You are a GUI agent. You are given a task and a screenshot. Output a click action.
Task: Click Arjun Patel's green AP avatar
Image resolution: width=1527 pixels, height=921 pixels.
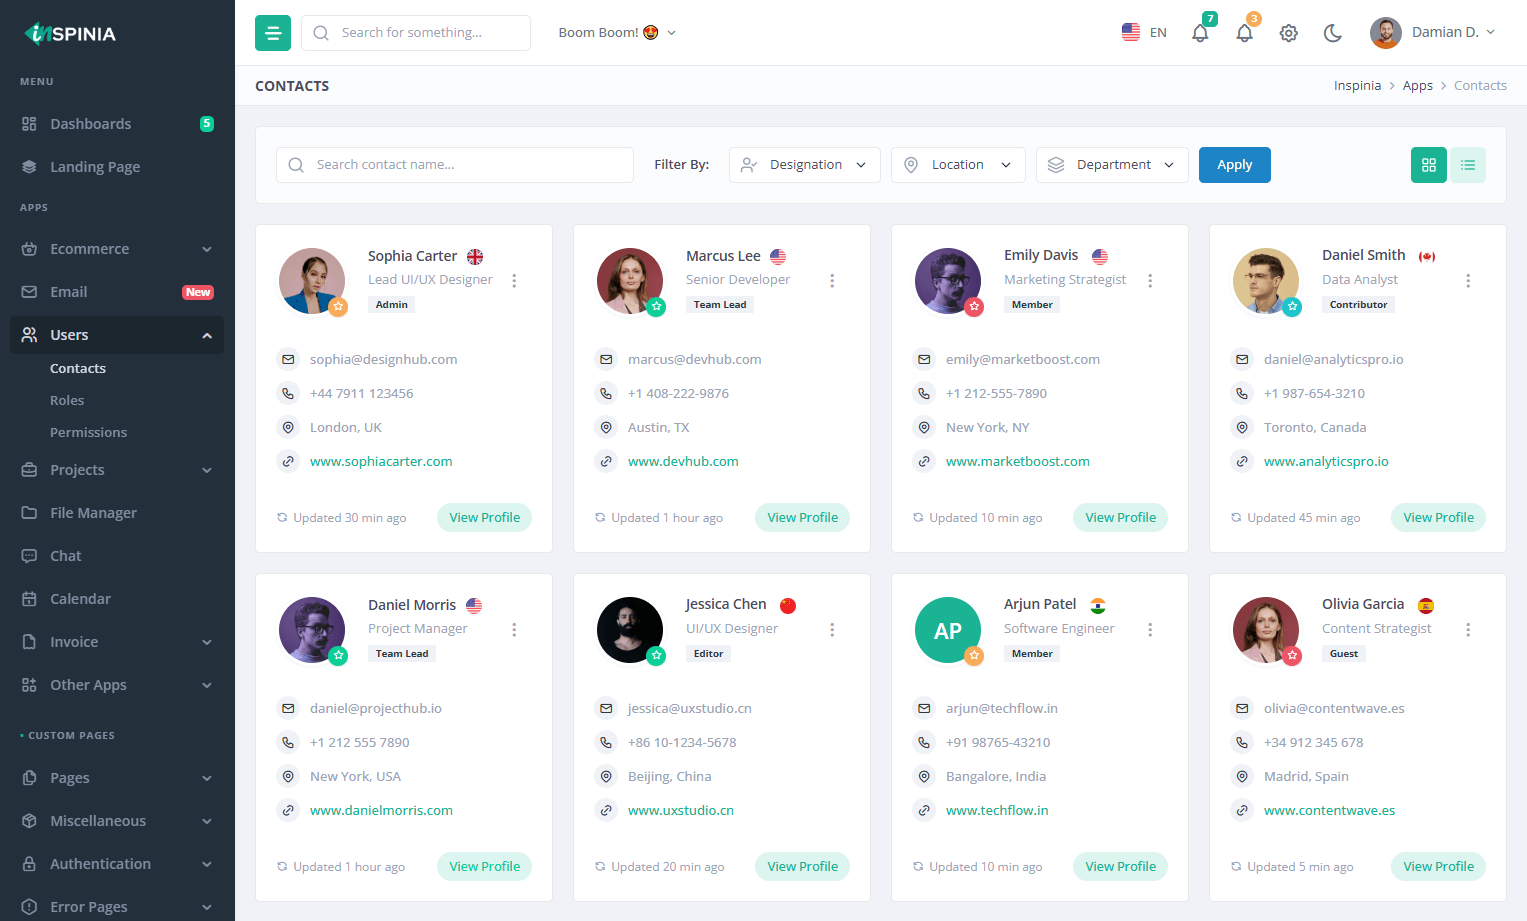coord(947,630)
